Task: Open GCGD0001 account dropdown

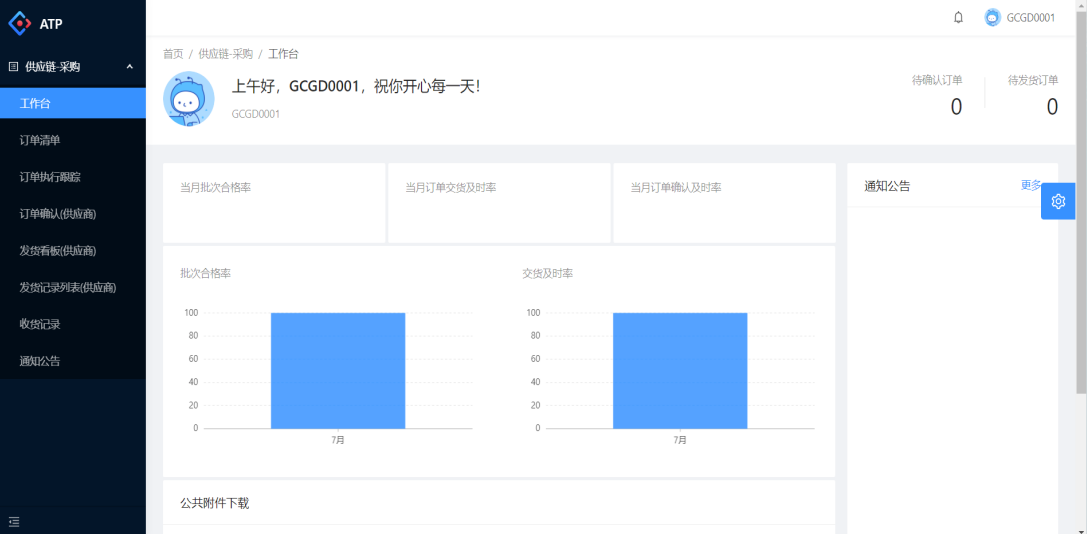Action: click(x=1030, y=18)
